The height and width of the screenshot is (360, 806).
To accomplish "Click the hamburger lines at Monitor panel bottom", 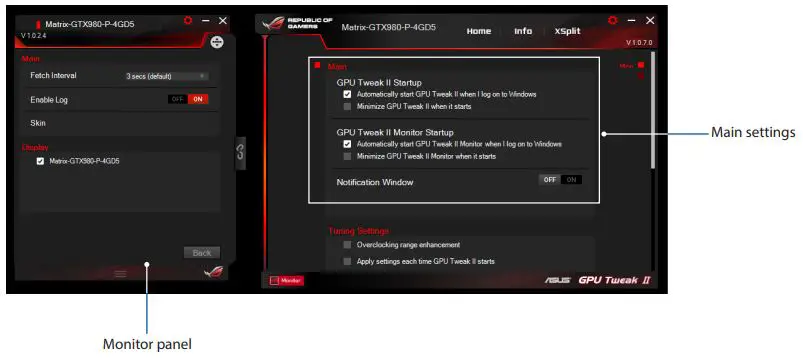I will click(x=120, y=274).
